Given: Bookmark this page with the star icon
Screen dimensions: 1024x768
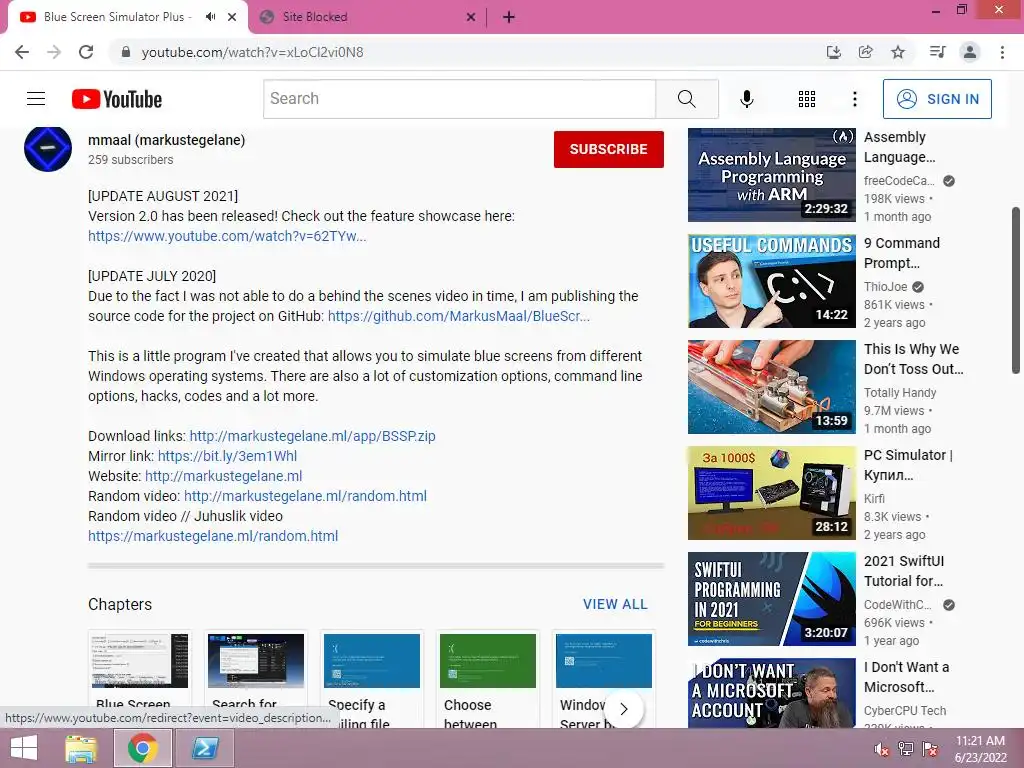Looking at the screenshot, I should pos(898,52).
